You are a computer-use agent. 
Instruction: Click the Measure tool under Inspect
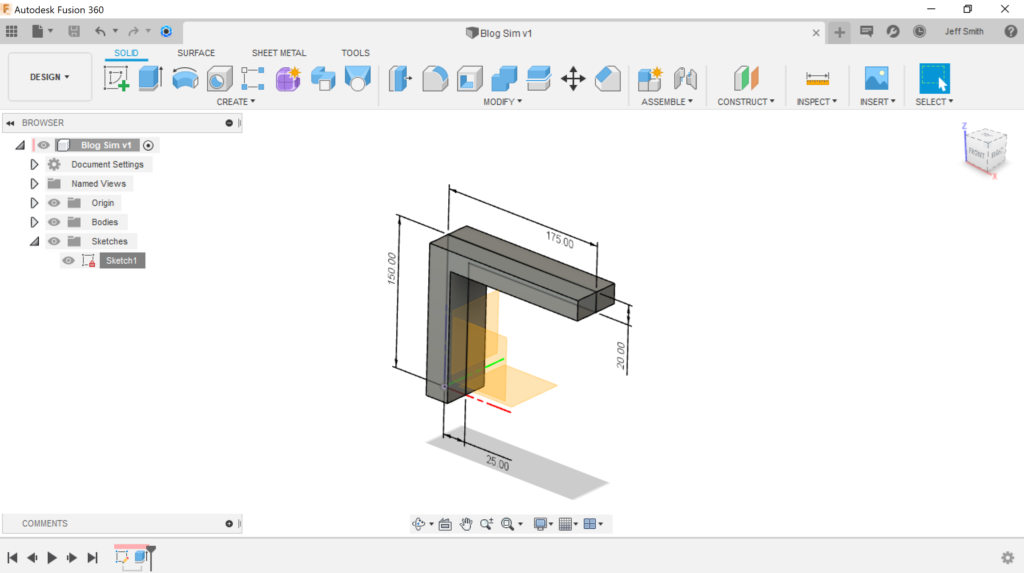tap(817, 78)
